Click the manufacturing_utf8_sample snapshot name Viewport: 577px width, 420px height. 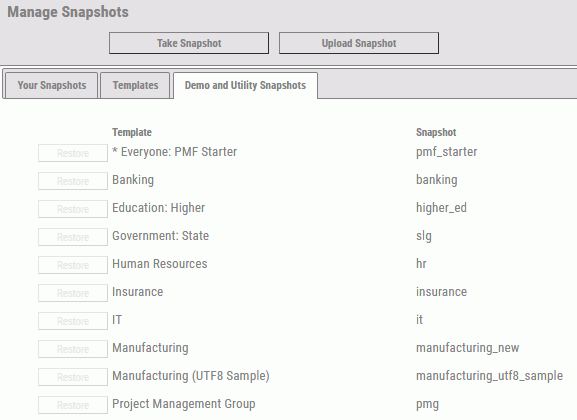(x=489, y=376)
